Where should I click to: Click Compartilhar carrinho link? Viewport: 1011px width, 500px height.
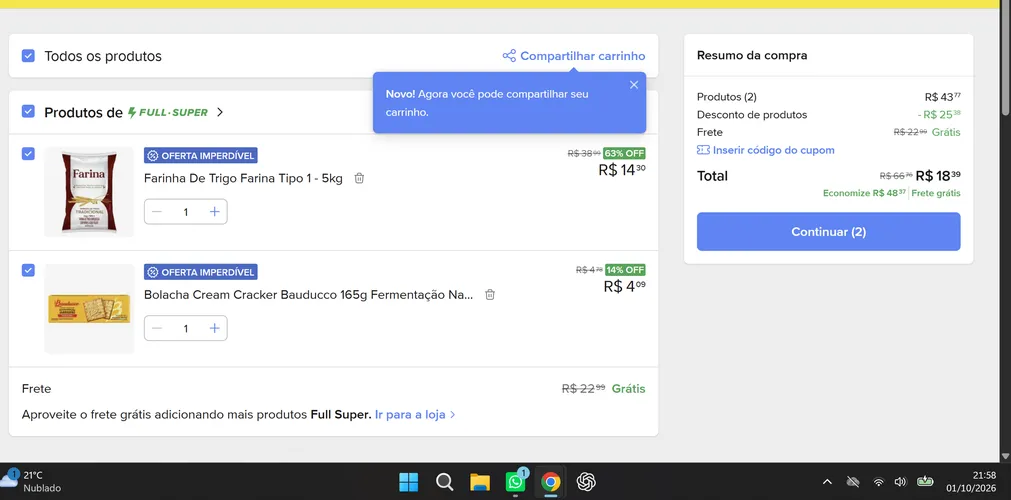(582, 56)
